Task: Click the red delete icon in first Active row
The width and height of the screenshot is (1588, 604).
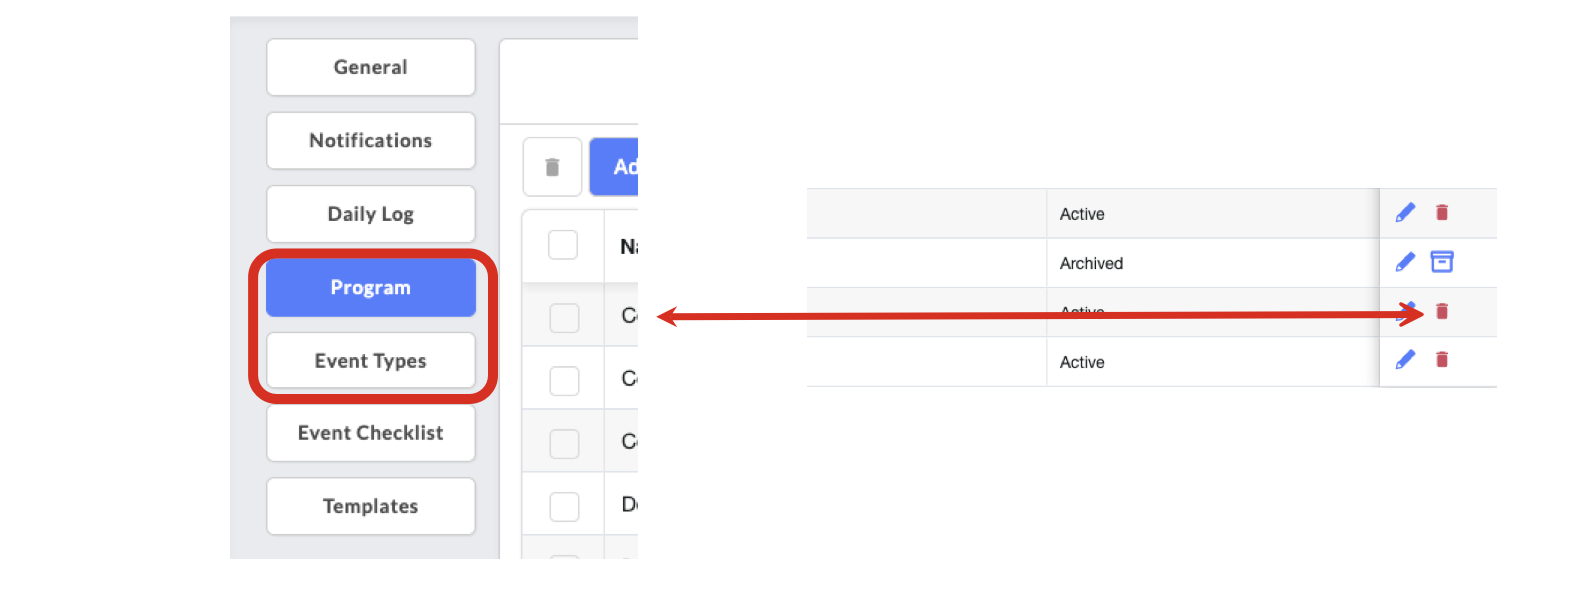Action: coord(1442,212)
